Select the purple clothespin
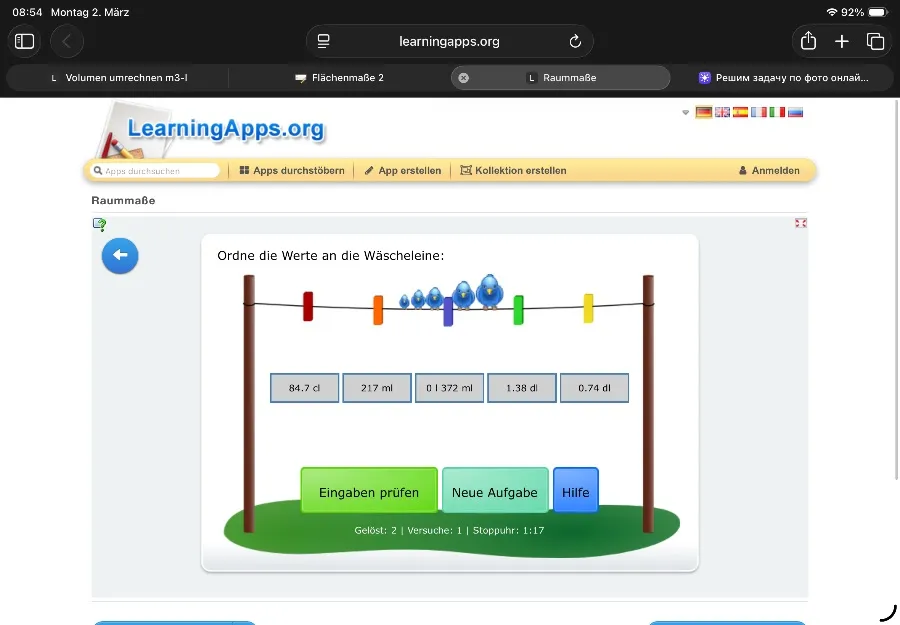This screenshot has height=625, width=900. coord(448,312)
